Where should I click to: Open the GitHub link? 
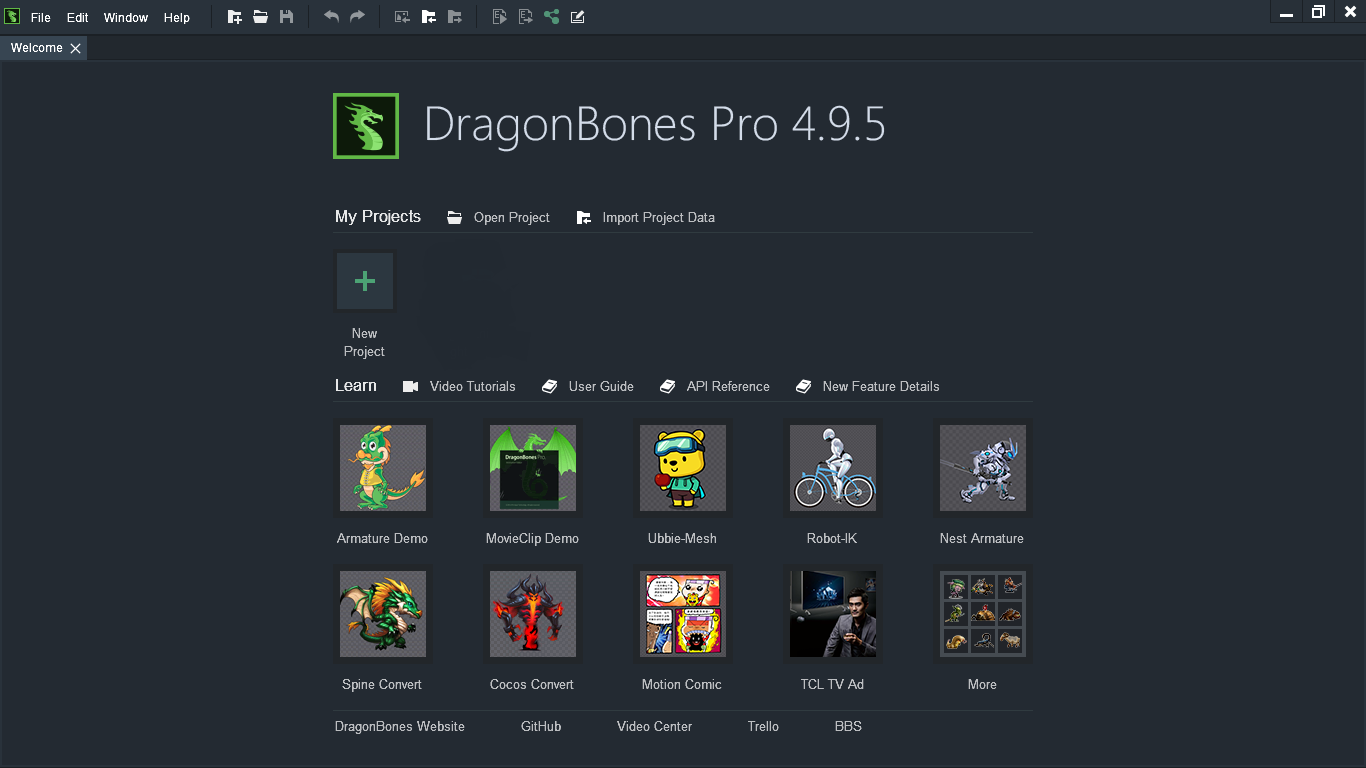coord(541,726)
